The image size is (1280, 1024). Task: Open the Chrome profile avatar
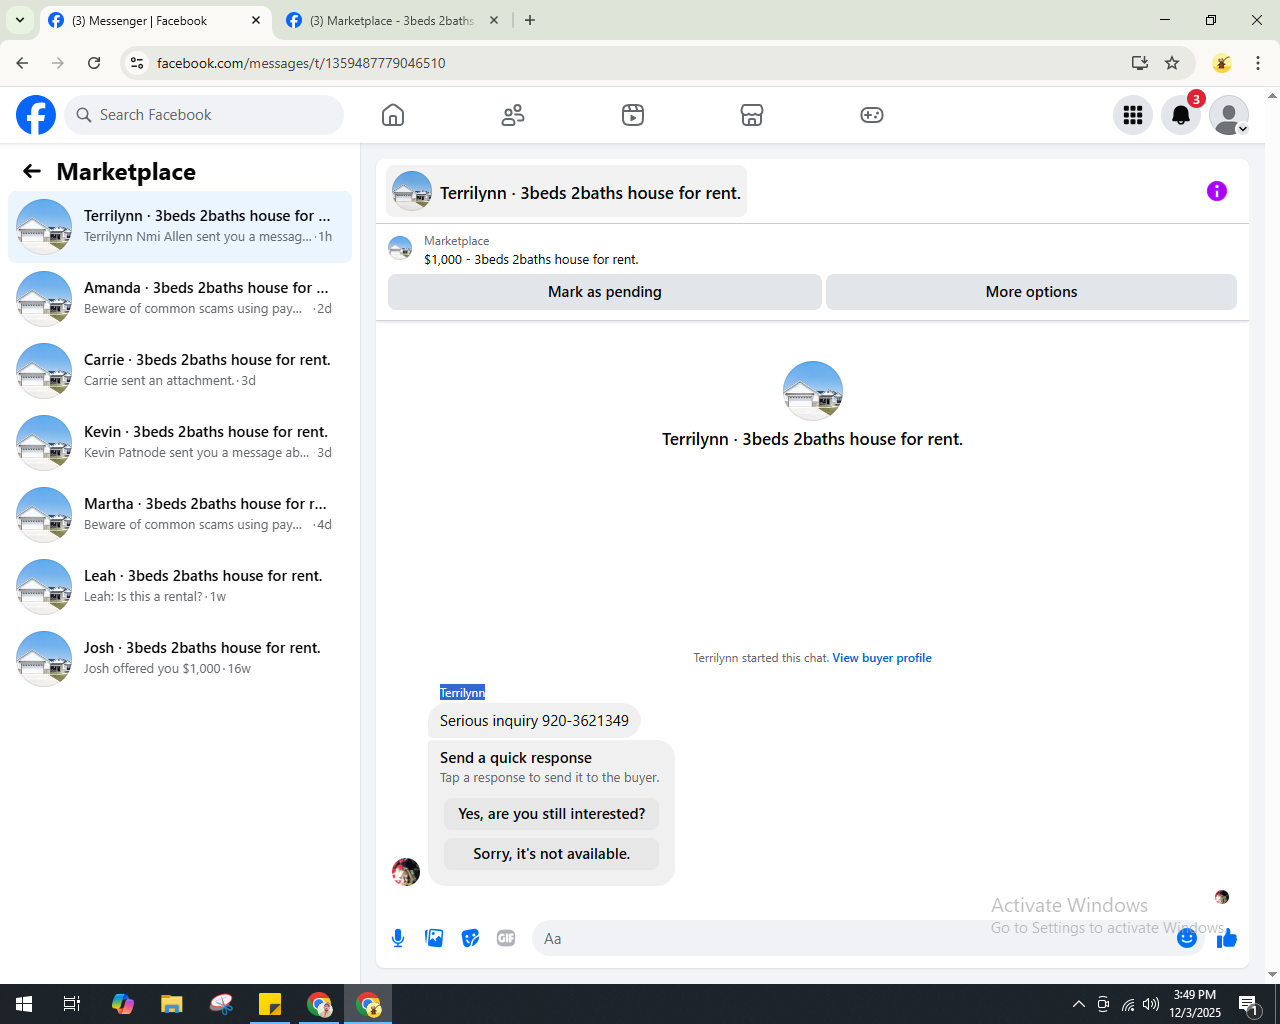point(1222,63)
